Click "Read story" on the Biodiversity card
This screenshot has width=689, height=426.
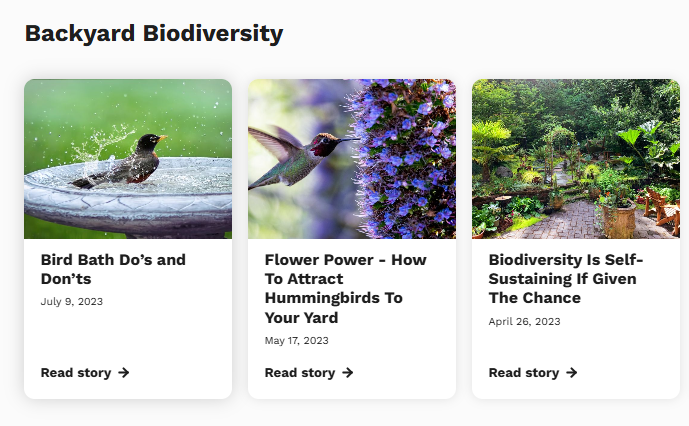point(524,373)
